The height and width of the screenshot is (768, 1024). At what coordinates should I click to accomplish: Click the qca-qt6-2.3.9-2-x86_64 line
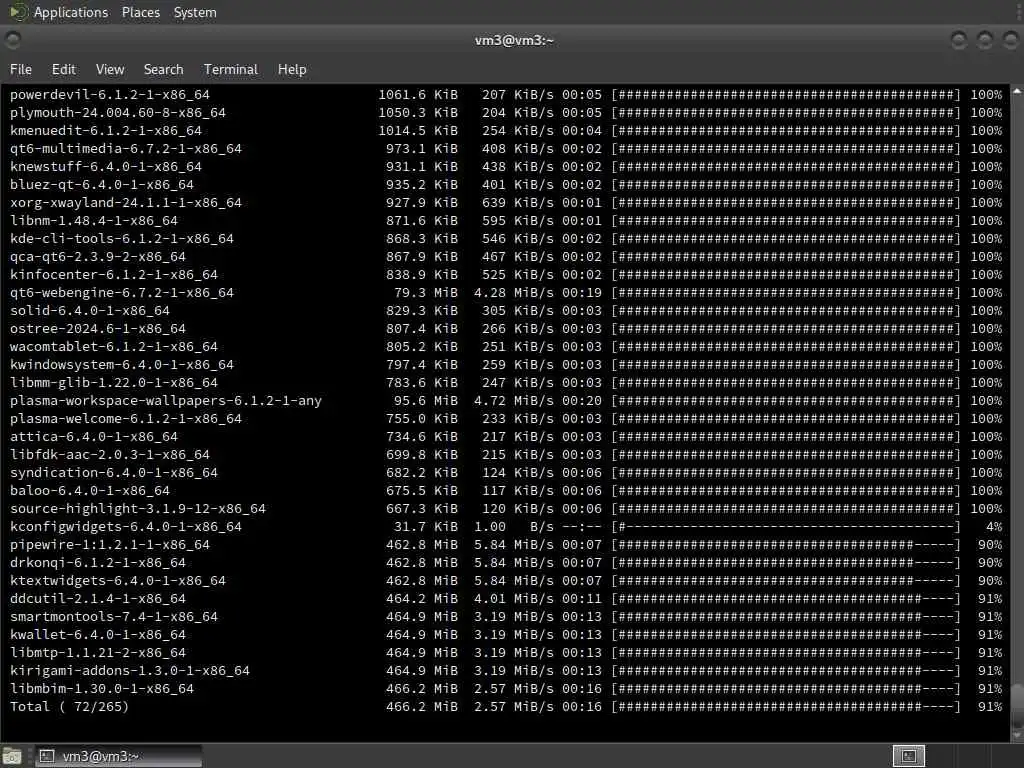pyautogui.click(x=506, y=257)
